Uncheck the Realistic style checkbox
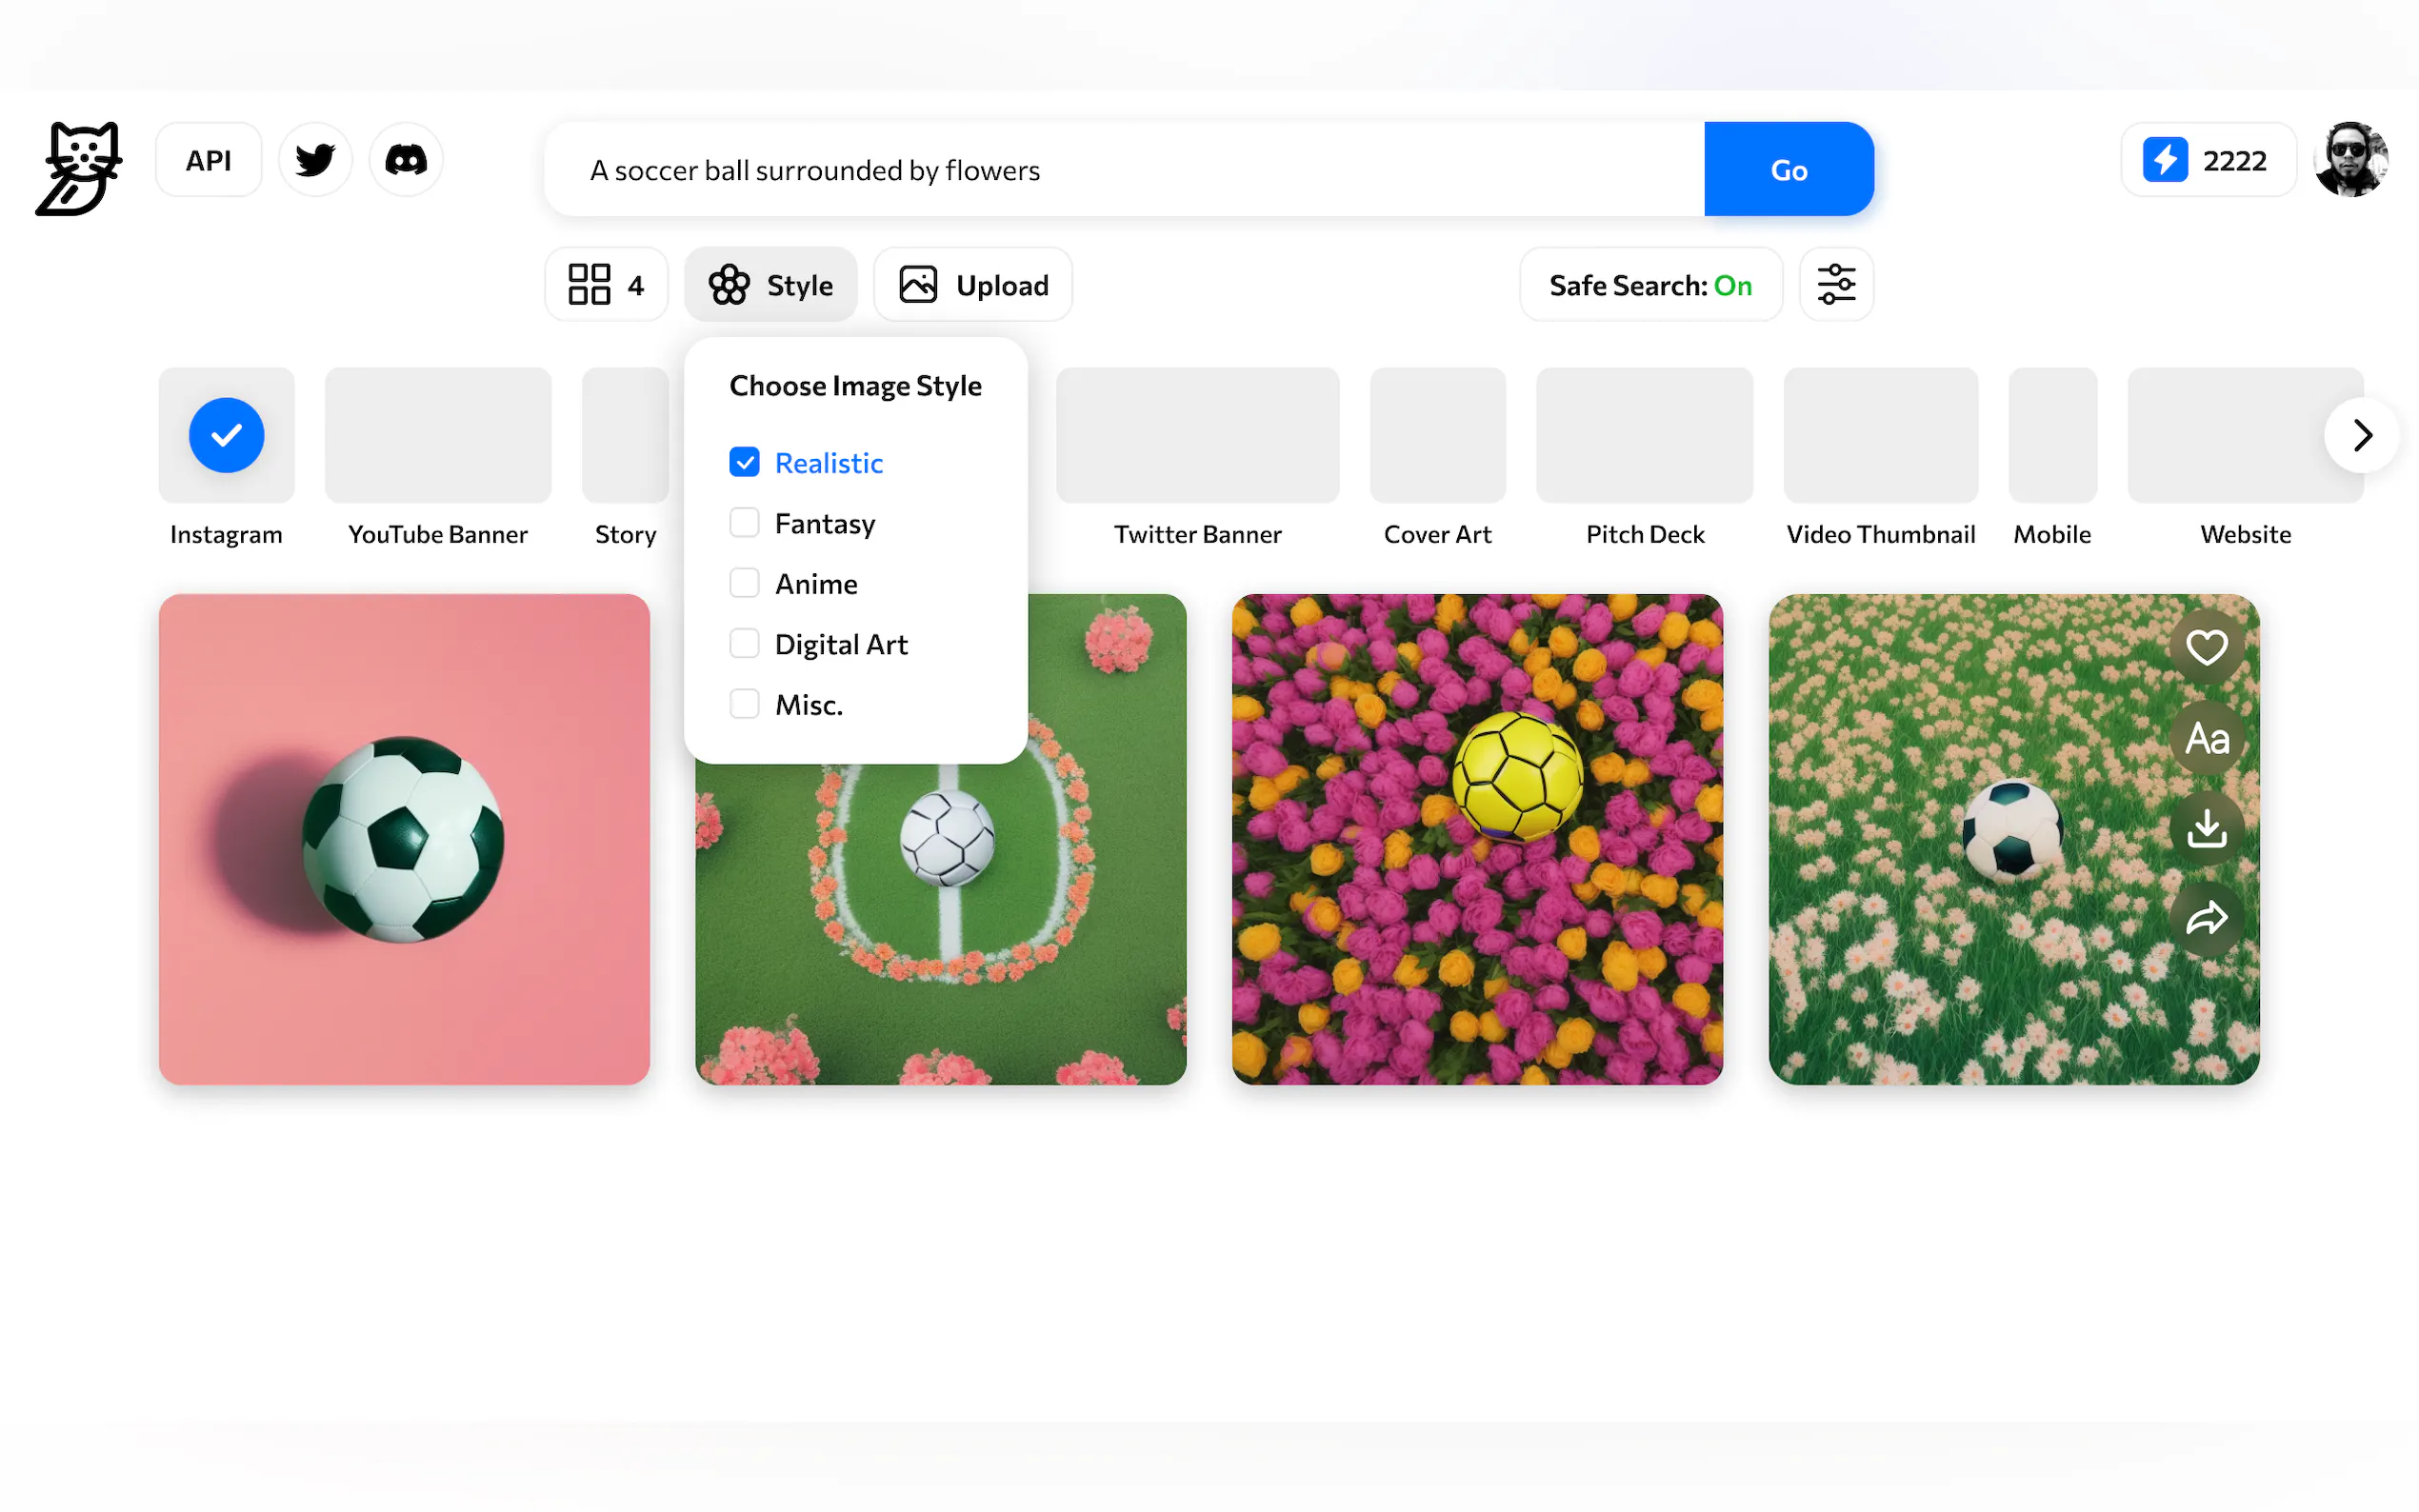The width and height of the screenshot is (2419, 1512). 744,462
